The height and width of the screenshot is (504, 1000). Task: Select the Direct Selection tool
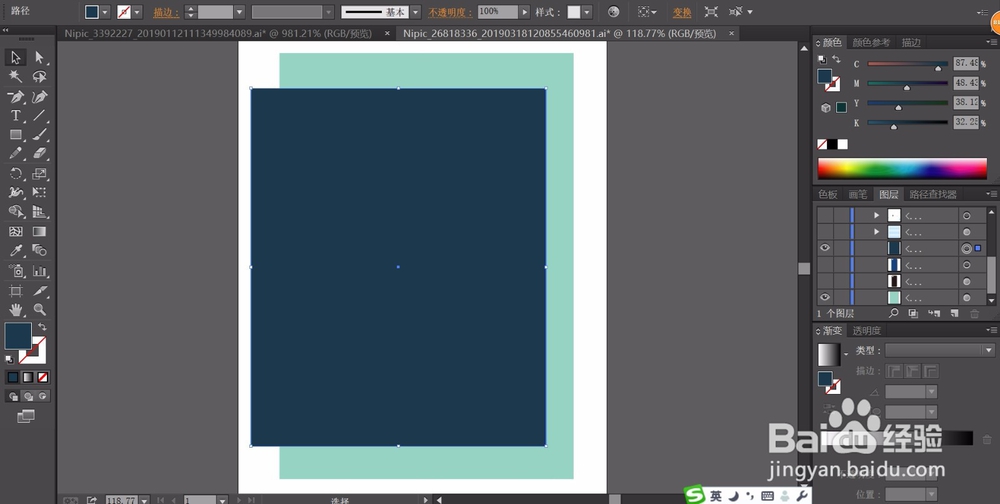point(40,57)
